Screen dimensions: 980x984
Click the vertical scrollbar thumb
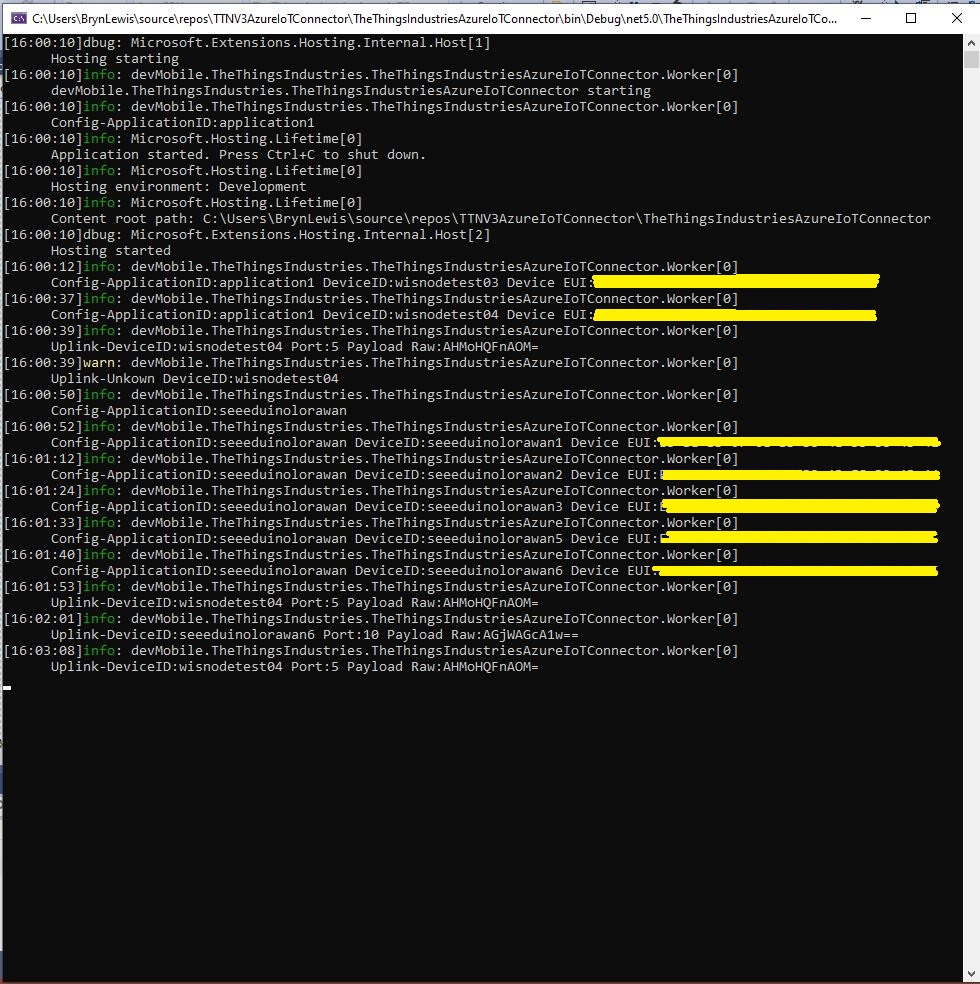(971, 60)
